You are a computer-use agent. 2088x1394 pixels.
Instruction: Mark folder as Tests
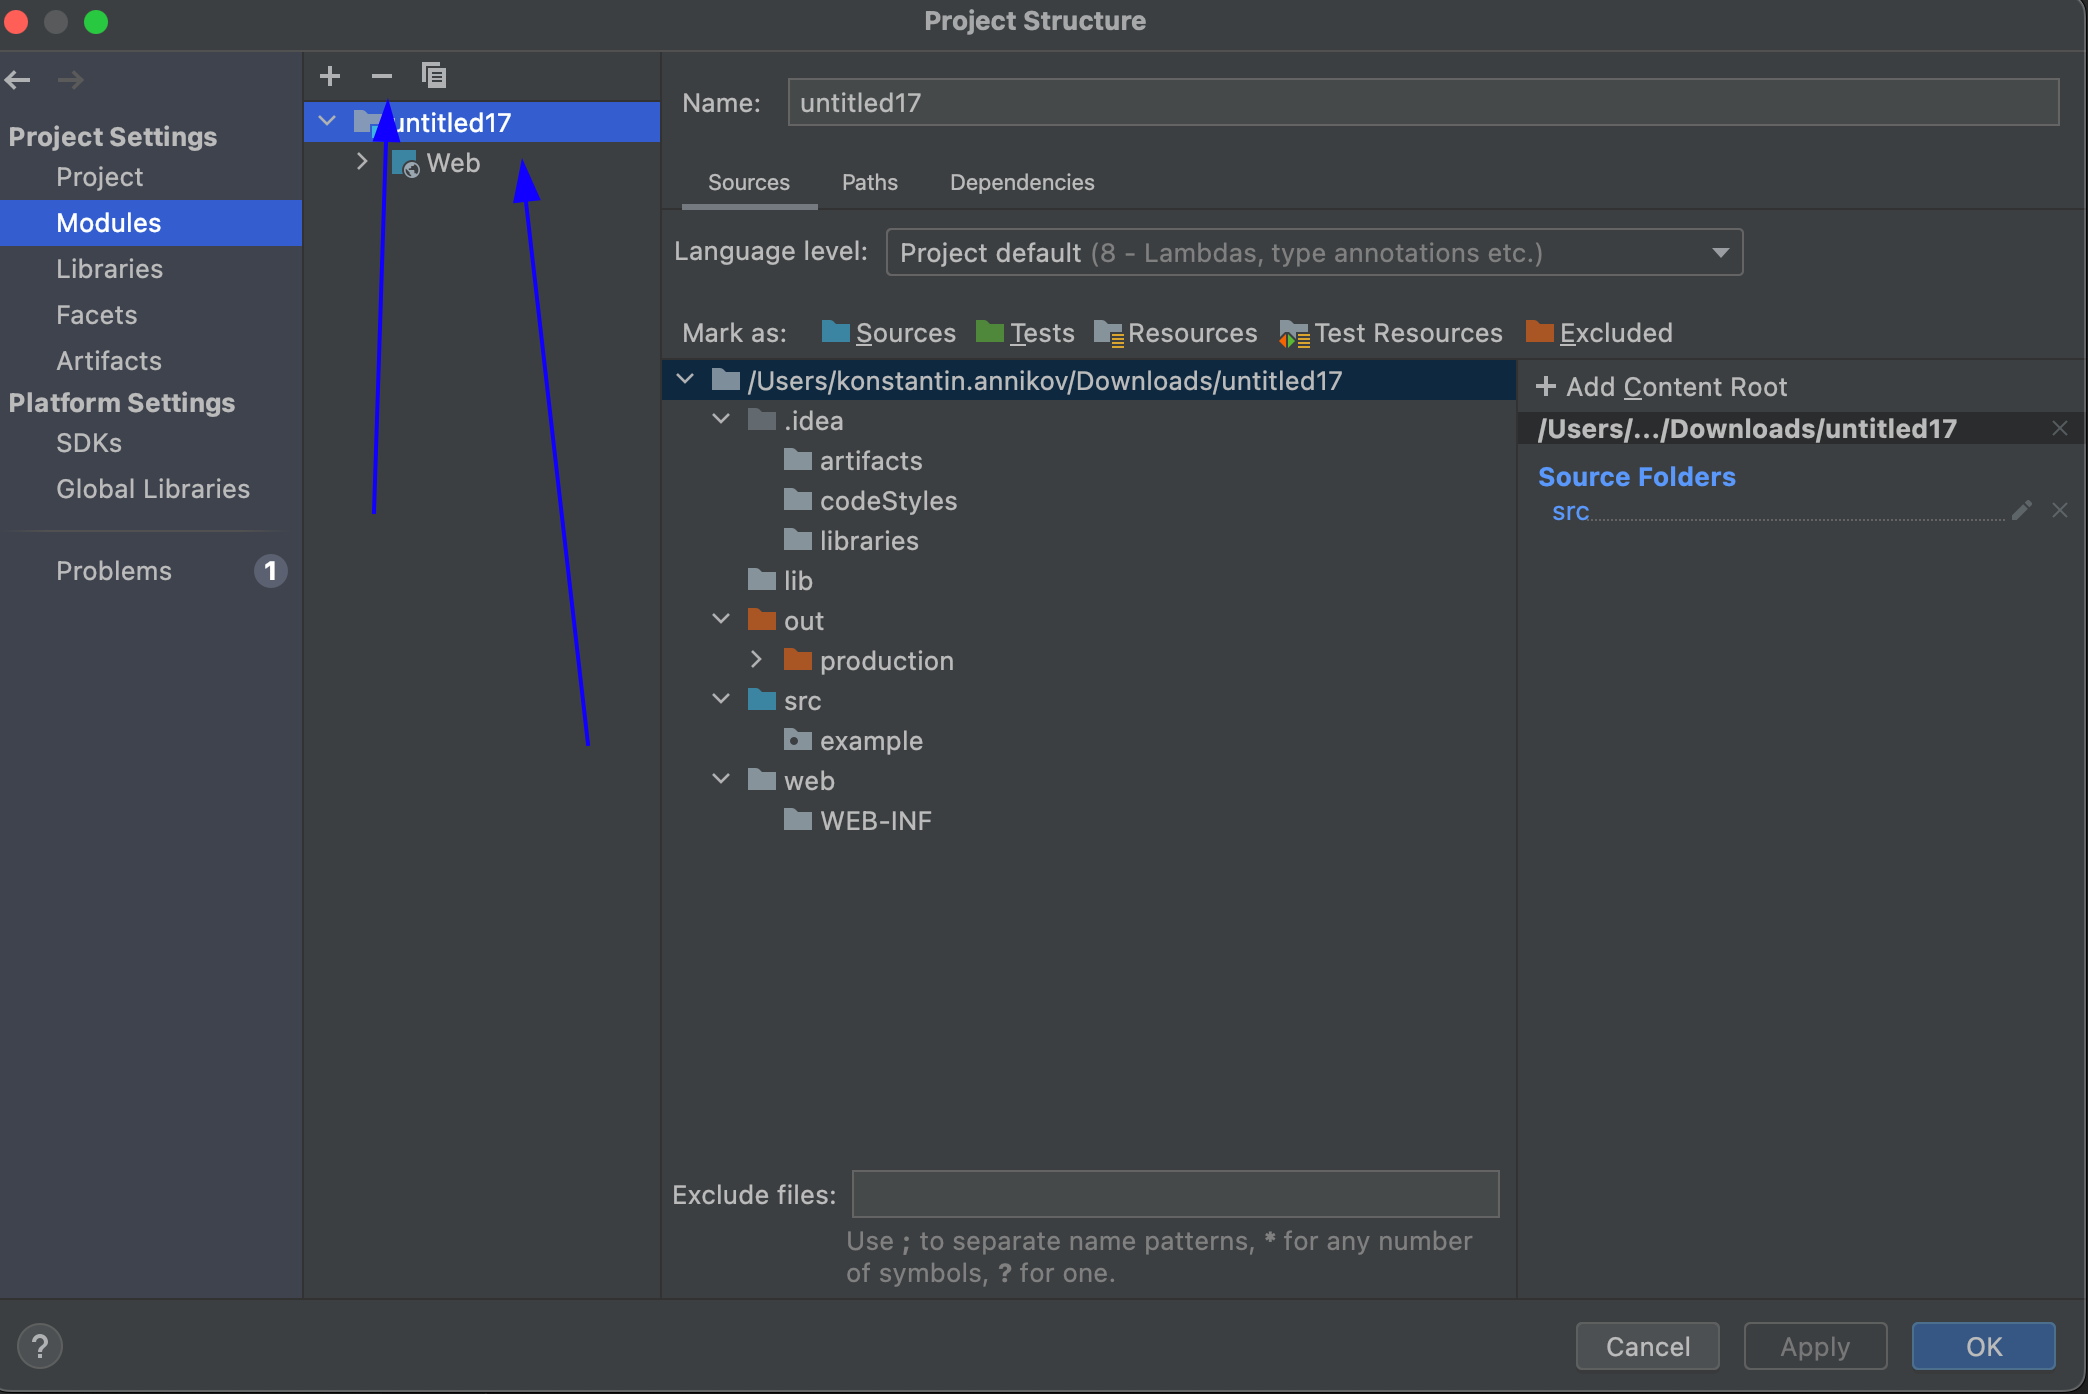click(1025, 333)
